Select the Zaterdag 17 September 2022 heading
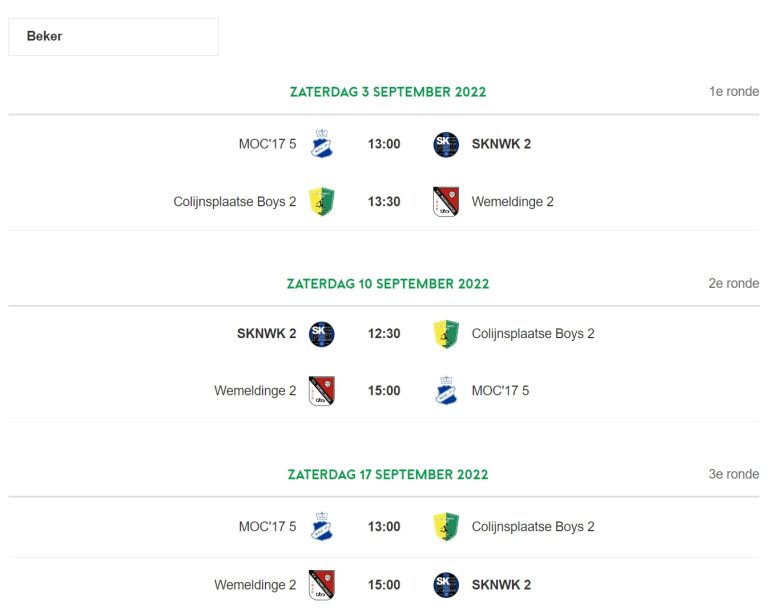 [388, 475]
